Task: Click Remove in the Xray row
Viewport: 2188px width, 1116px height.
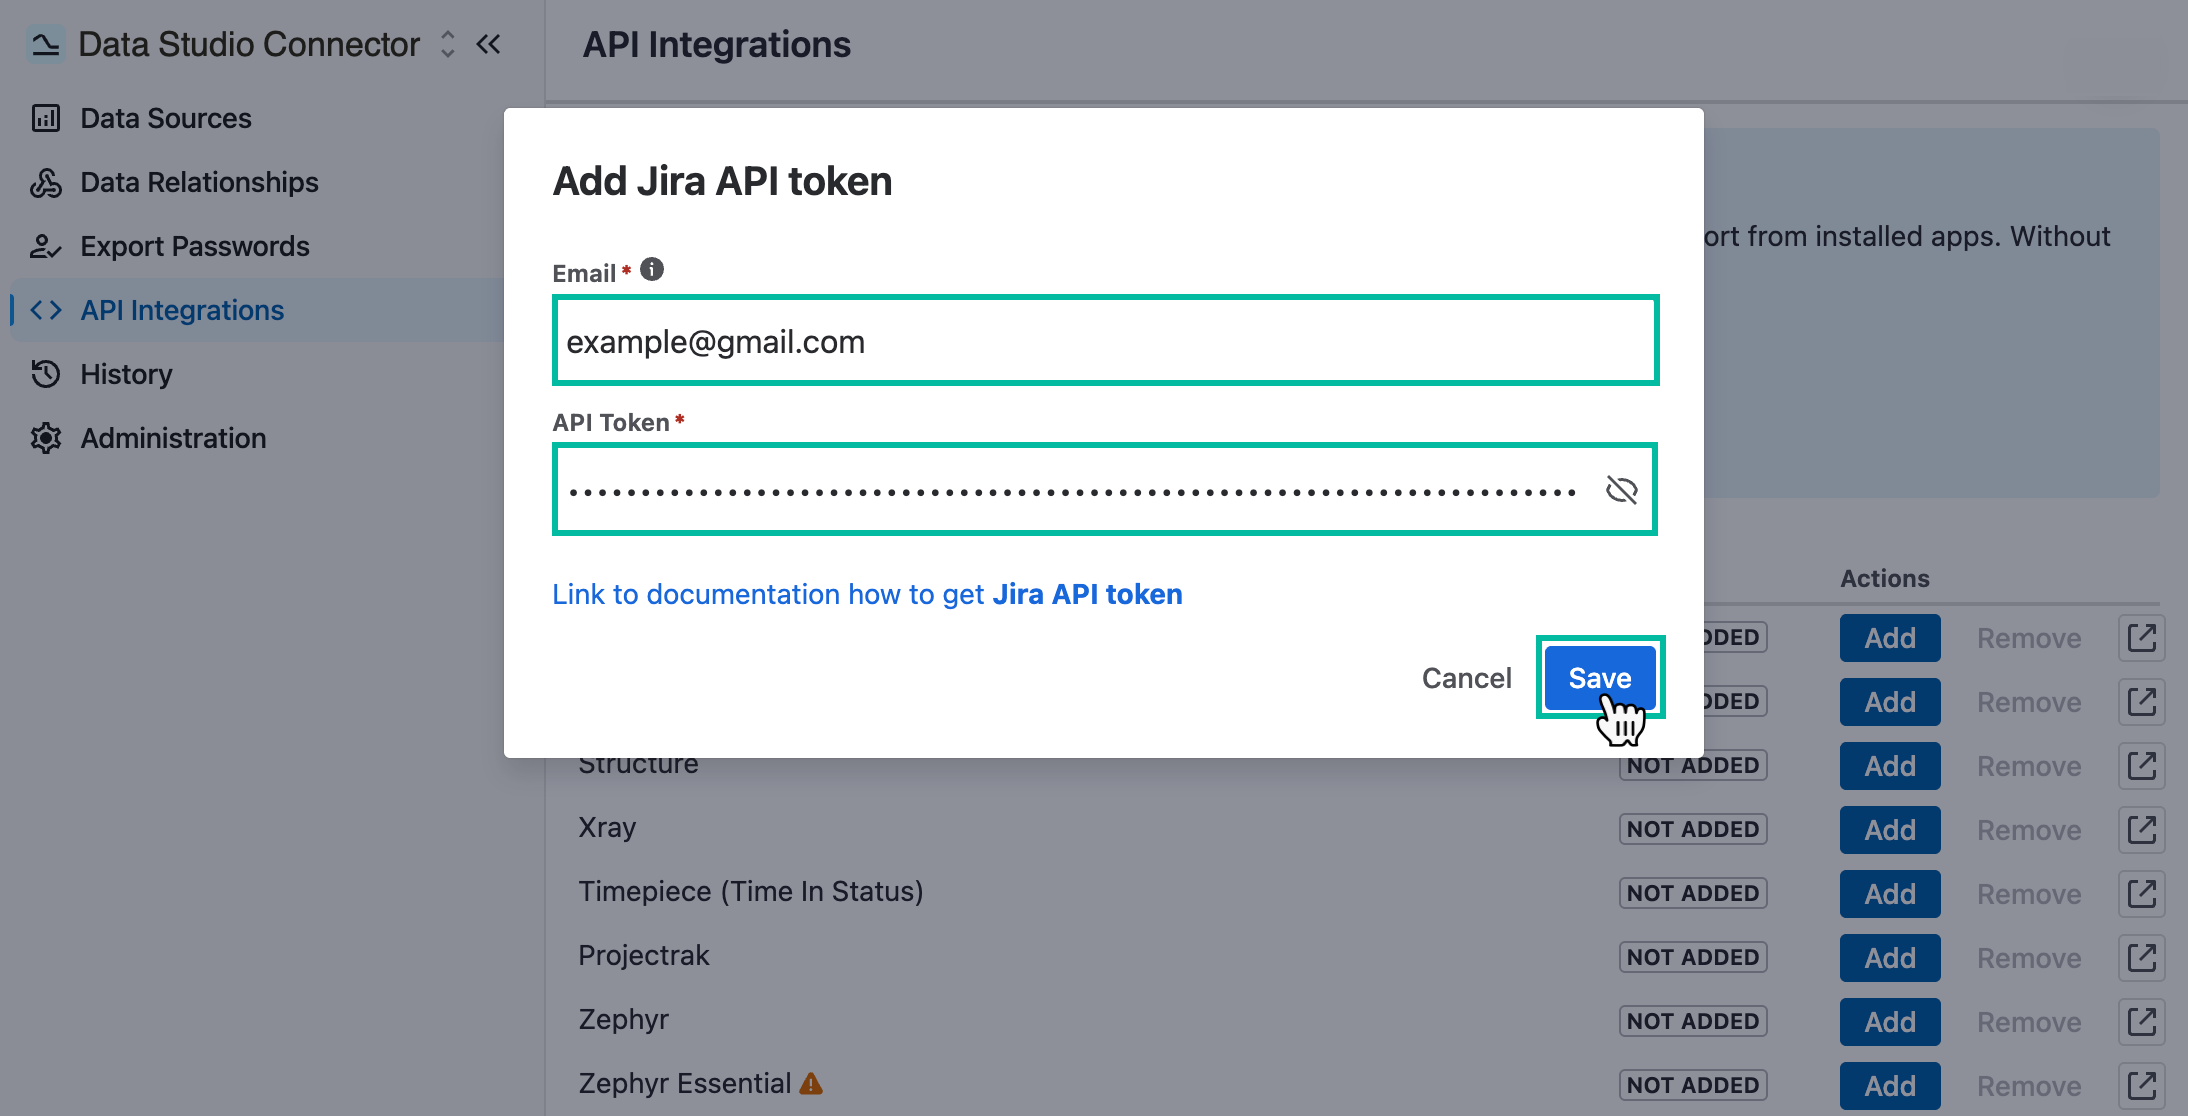Action: [x=2029, y=830]
